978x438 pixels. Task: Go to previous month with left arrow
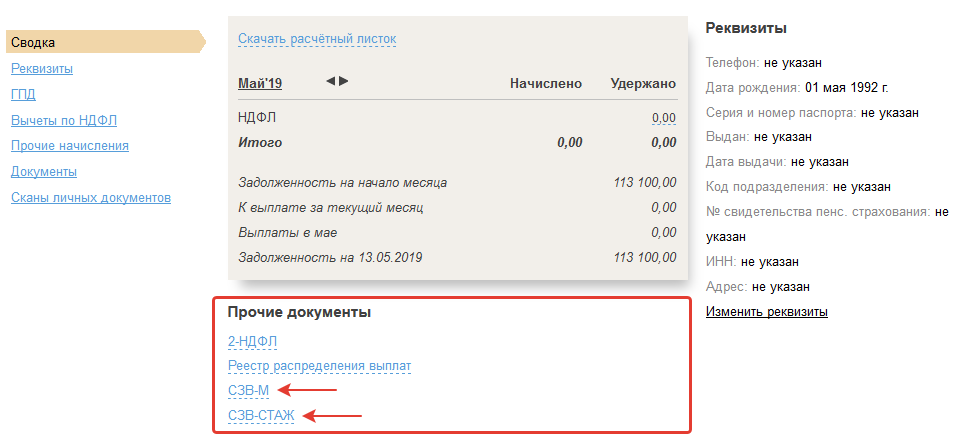coord(331,81)
